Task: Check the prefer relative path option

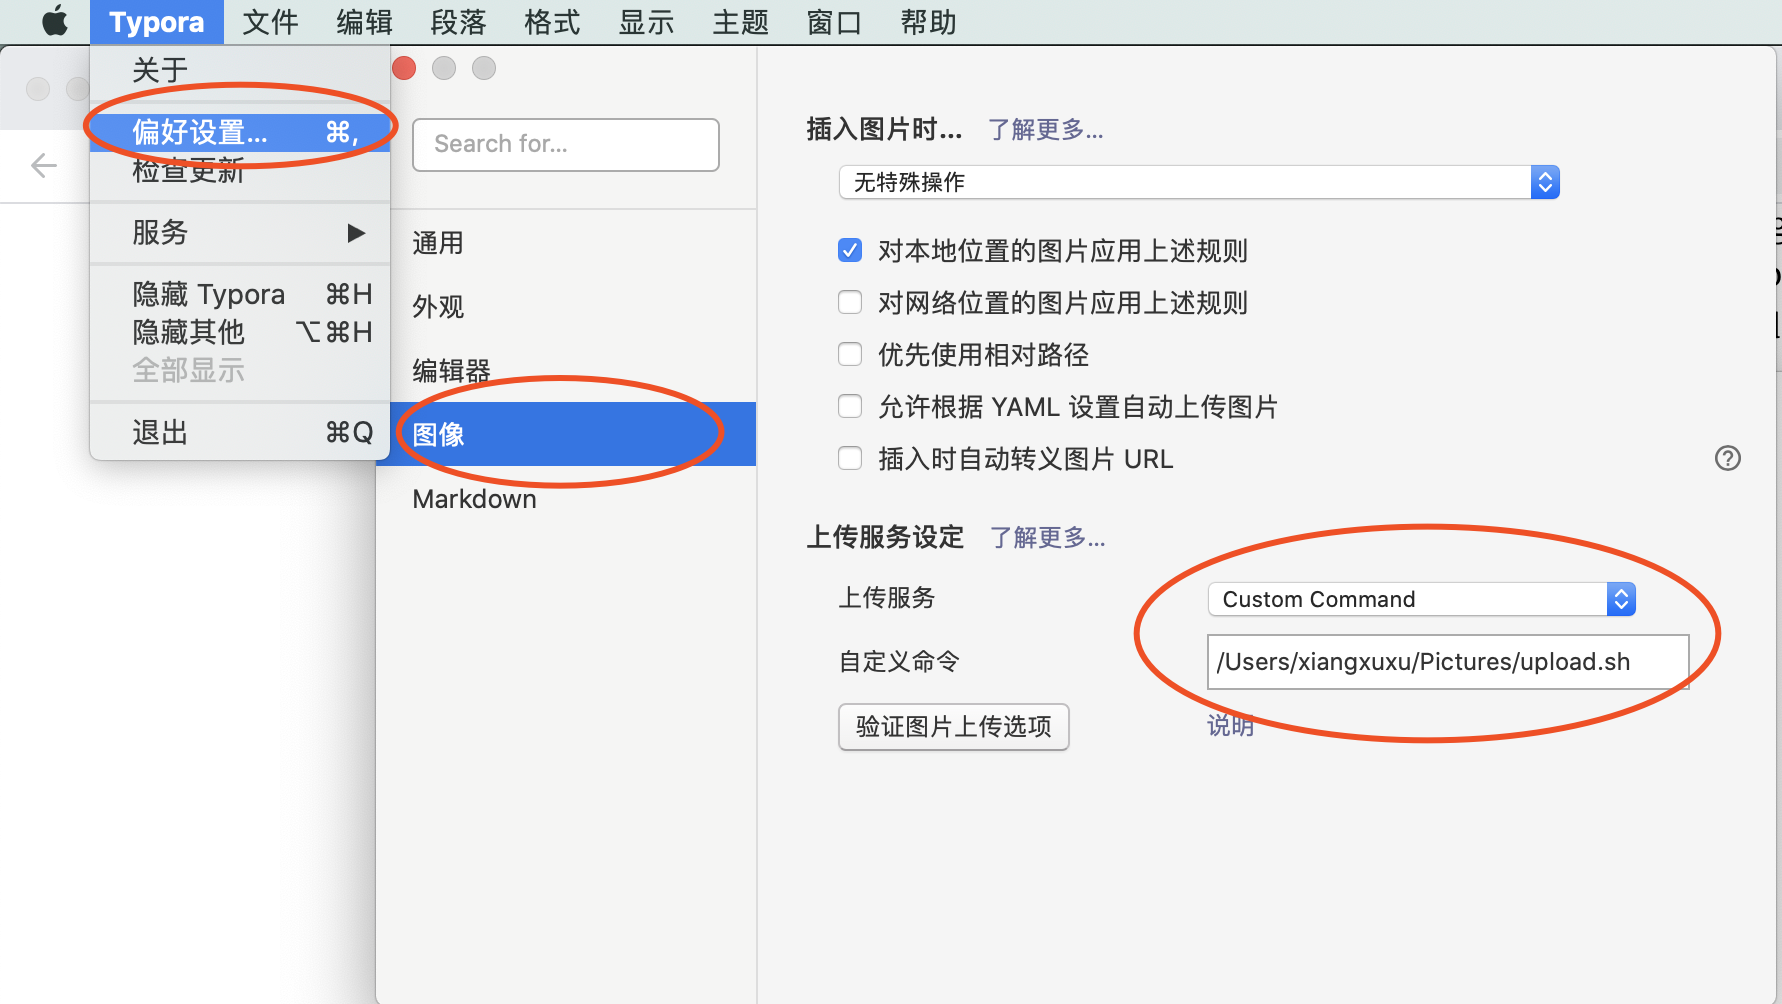Action: (850, 354)
